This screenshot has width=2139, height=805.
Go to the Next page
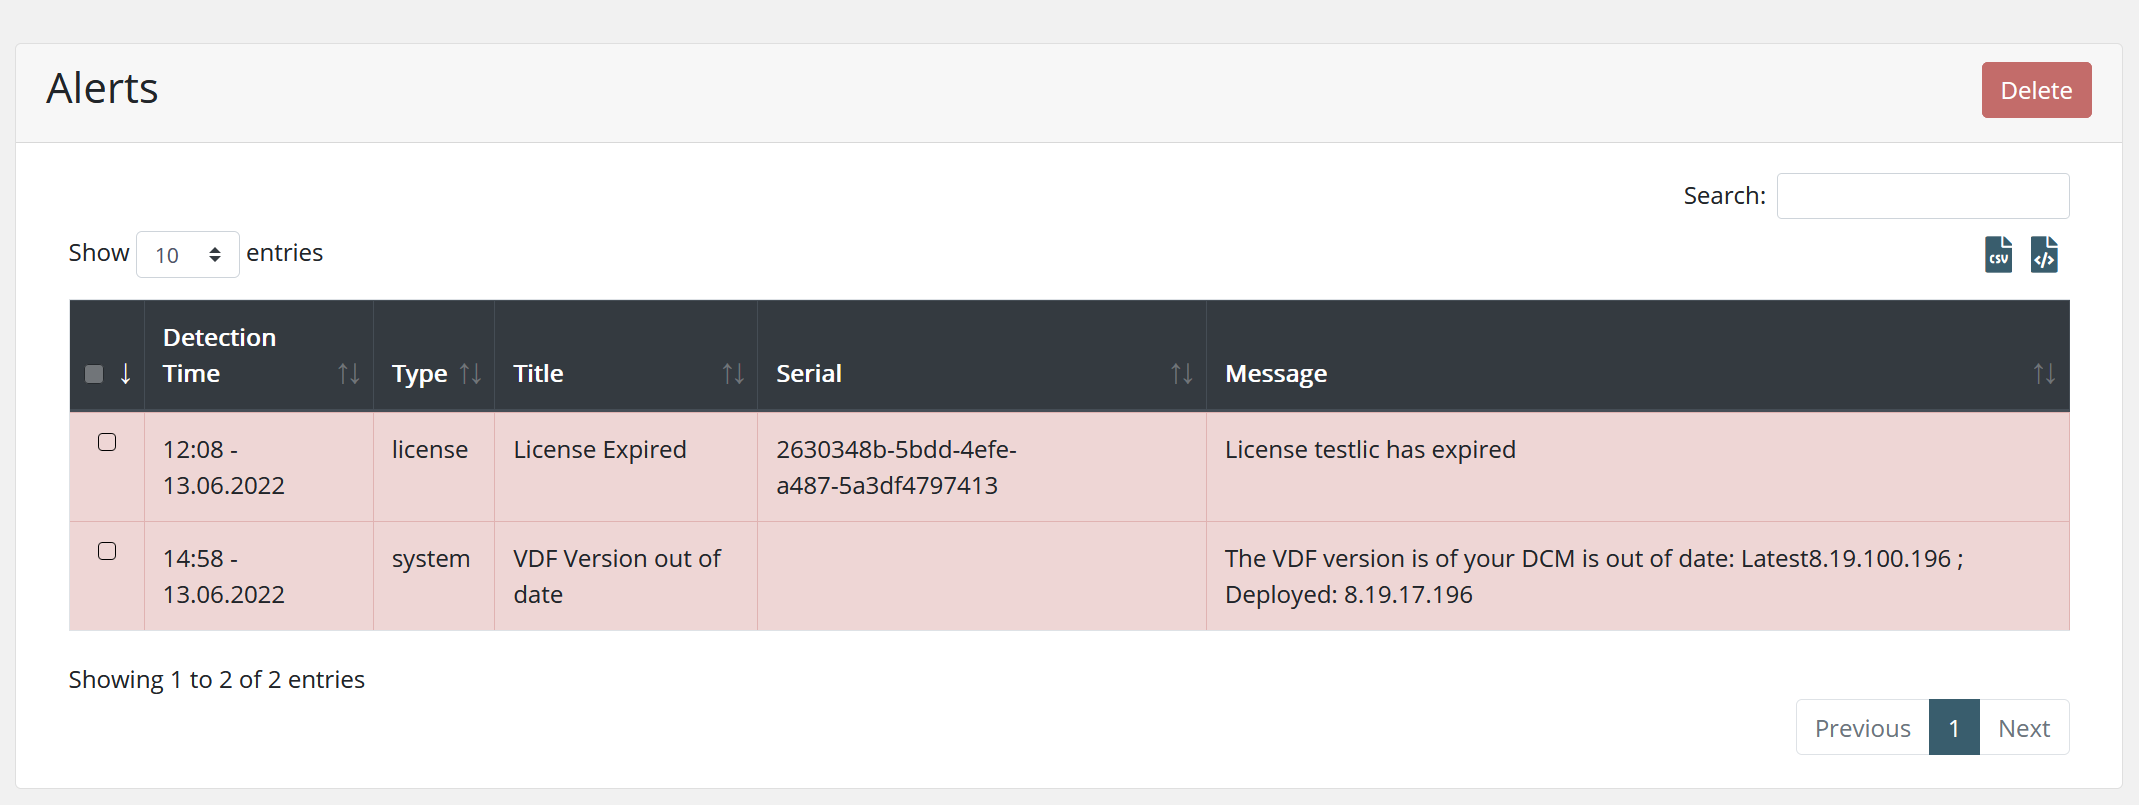pos(2023,728)
